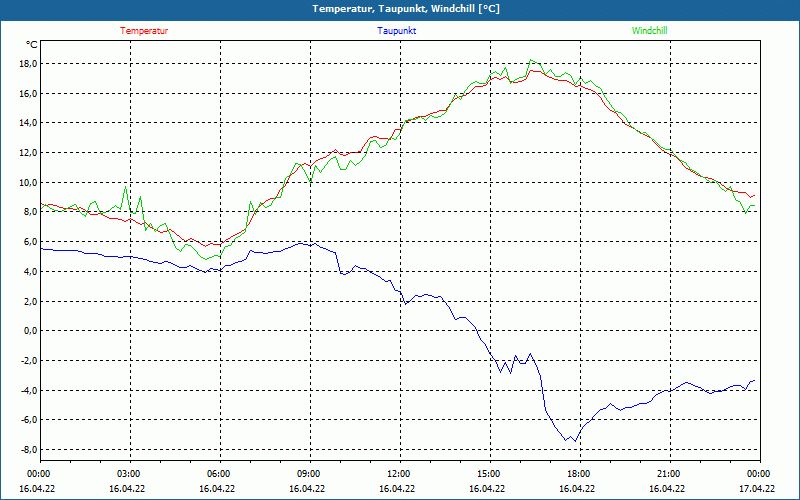Click the blue dew point minimum near 18:00
The height and width of the screenshot is (500, 800).
tap(576, 441)
